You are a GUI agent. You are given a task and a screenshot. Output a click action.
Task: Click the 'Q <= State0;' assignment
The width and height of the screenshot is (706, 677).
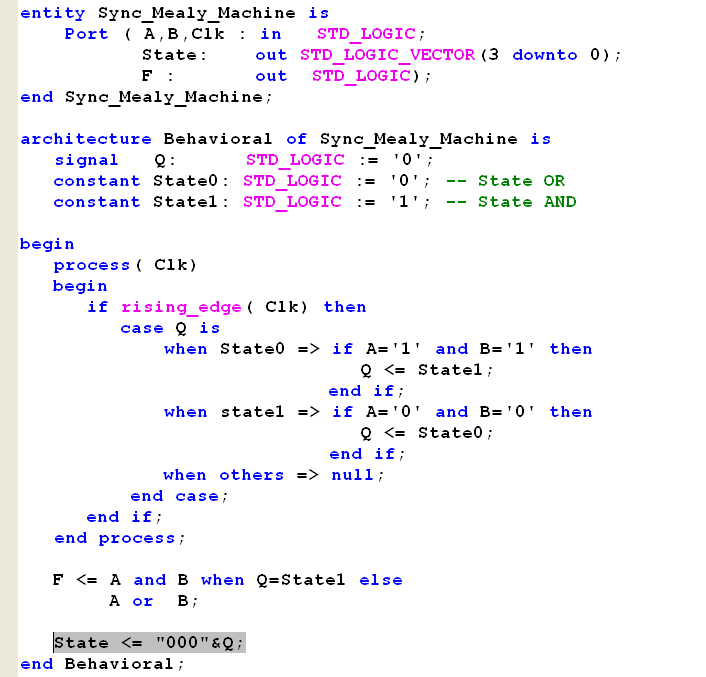427,433
